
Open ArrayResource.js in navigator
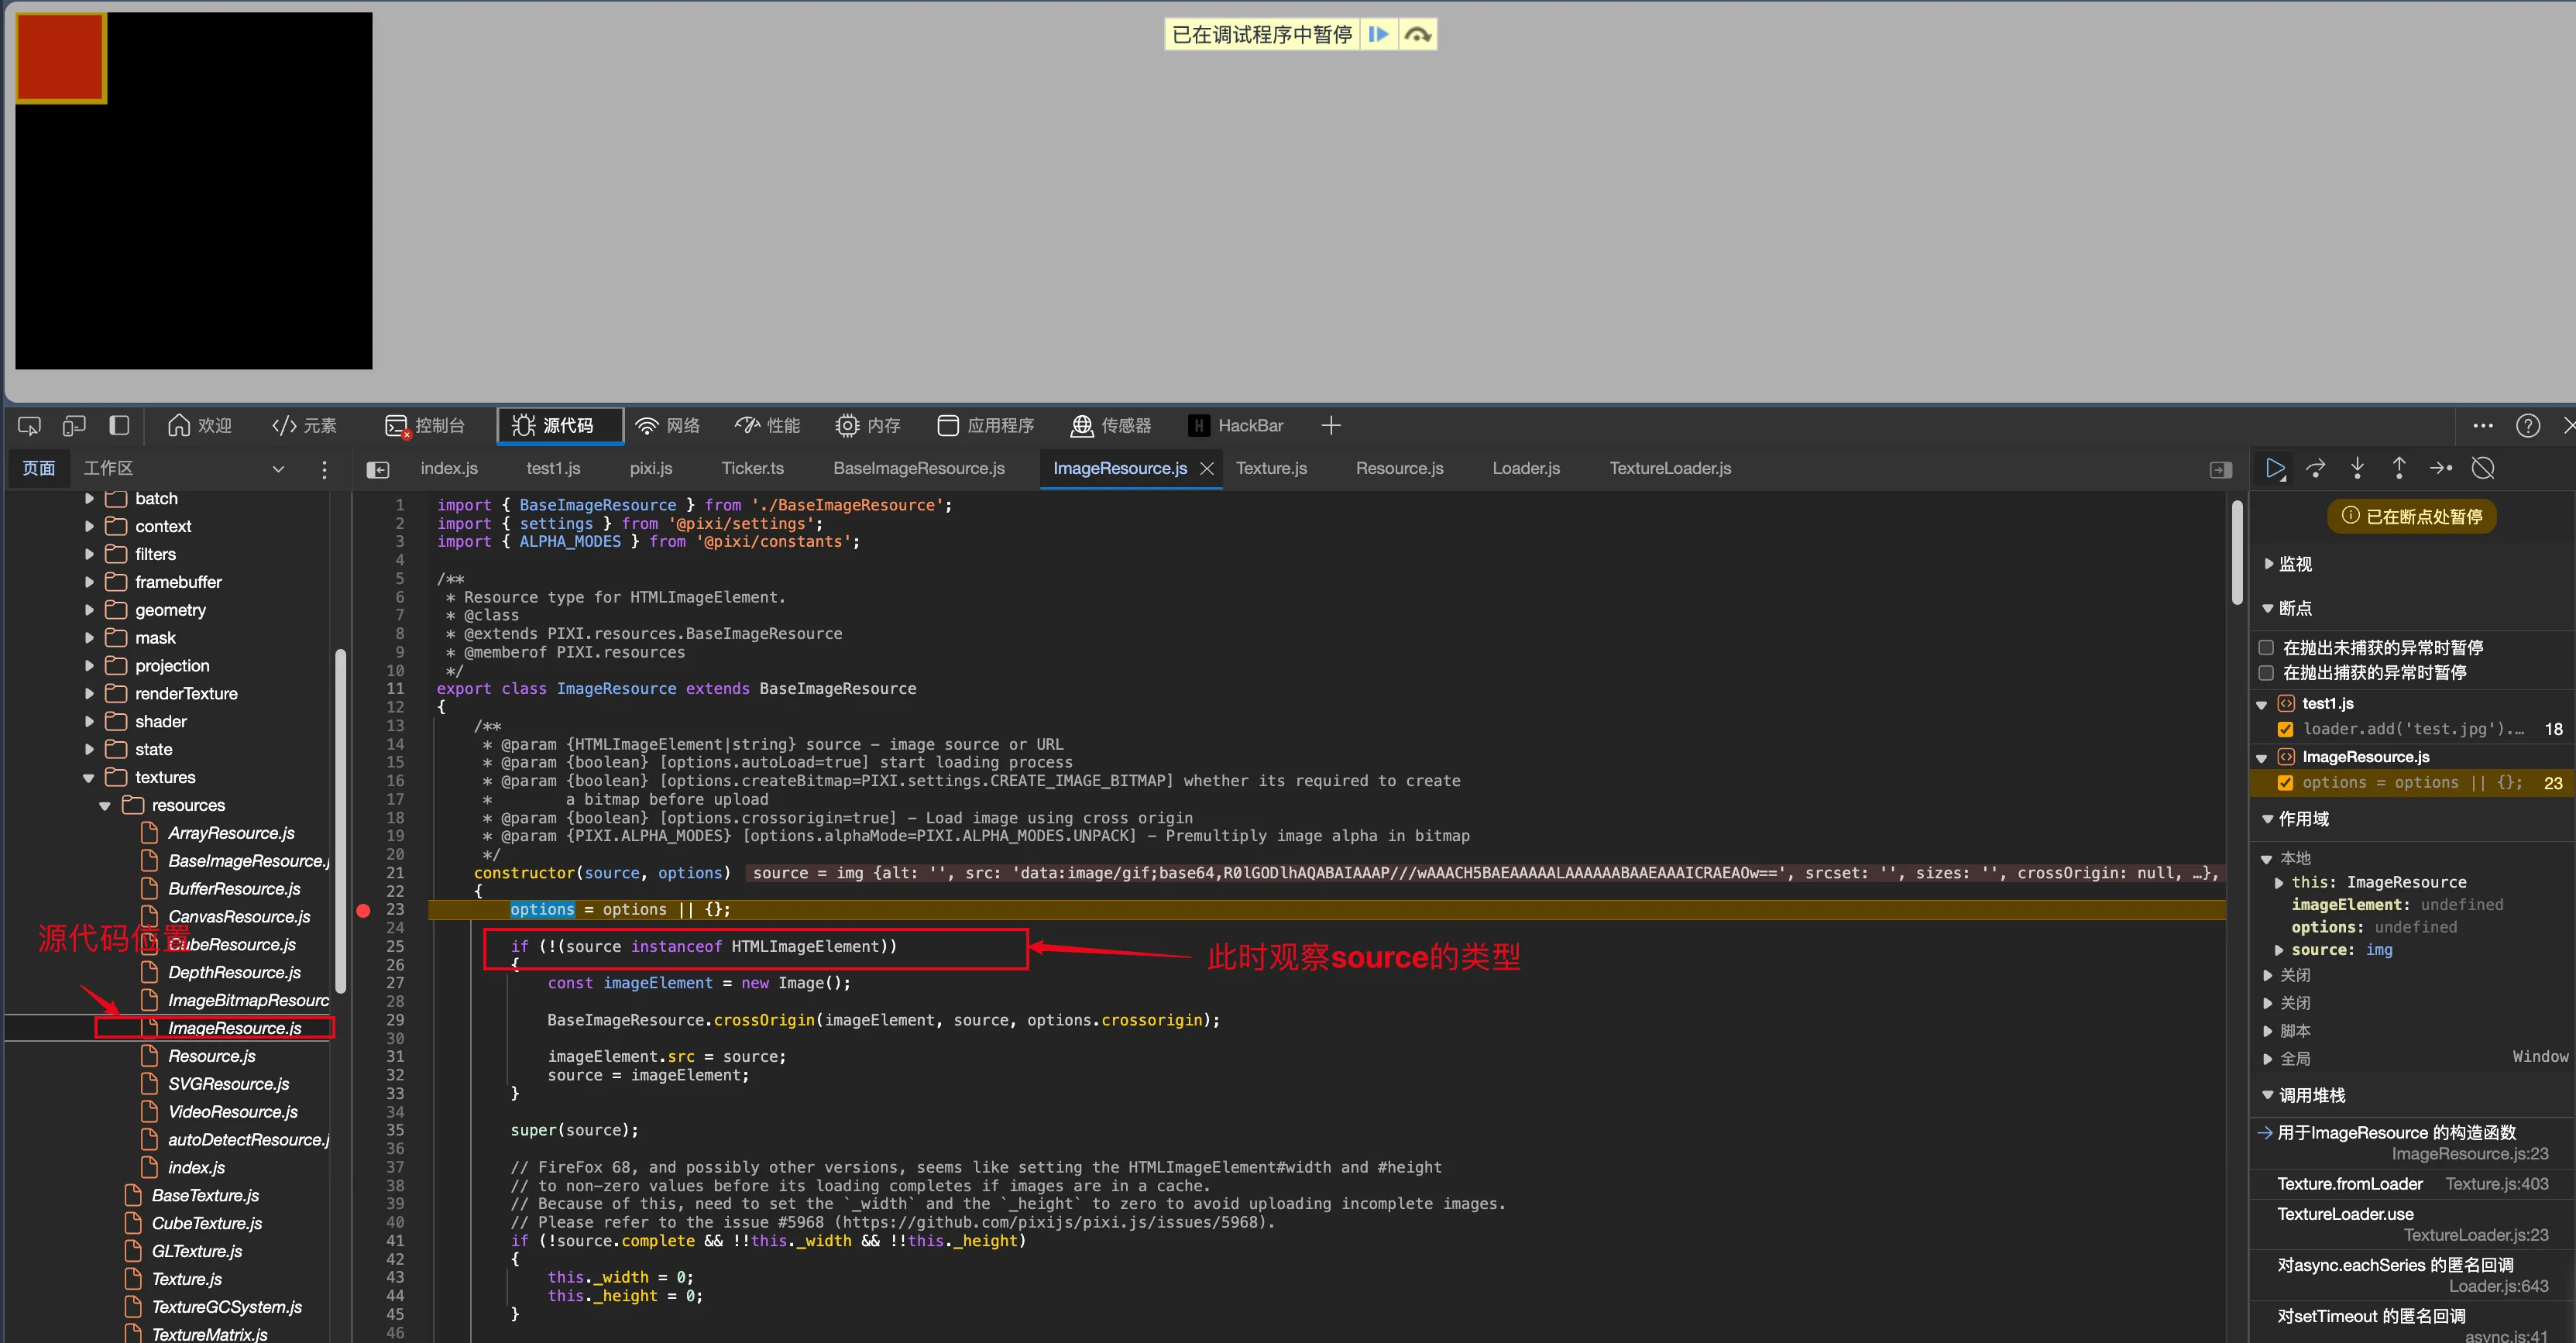(231, 833)
